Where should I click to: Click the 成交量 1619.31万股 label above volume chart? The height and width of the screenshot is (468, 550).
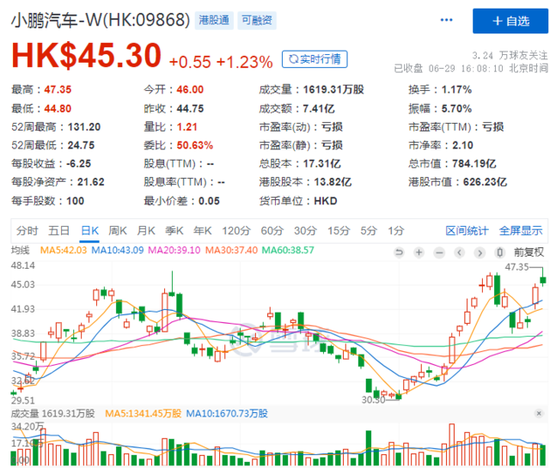[x=53, y=413]
